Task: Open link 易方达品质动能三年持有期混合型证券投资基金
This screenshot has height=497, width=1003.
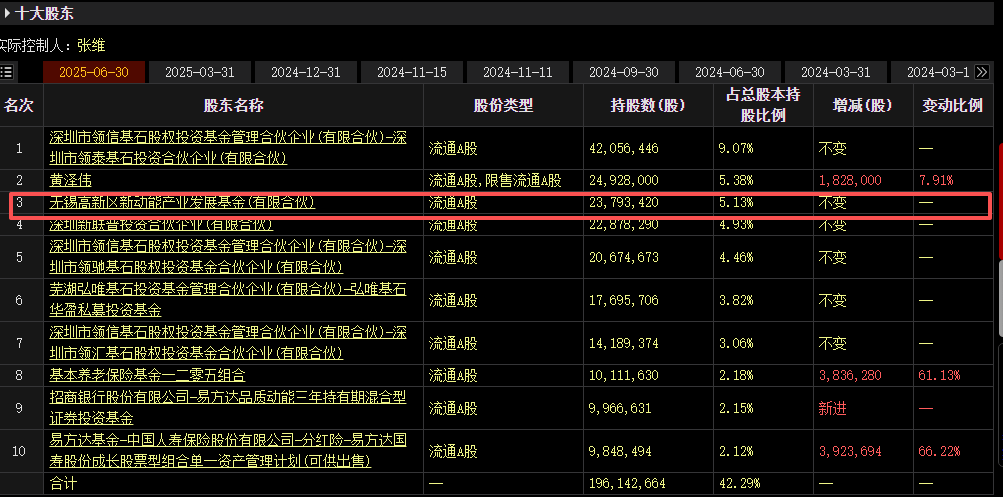Action: coord(228,408)
